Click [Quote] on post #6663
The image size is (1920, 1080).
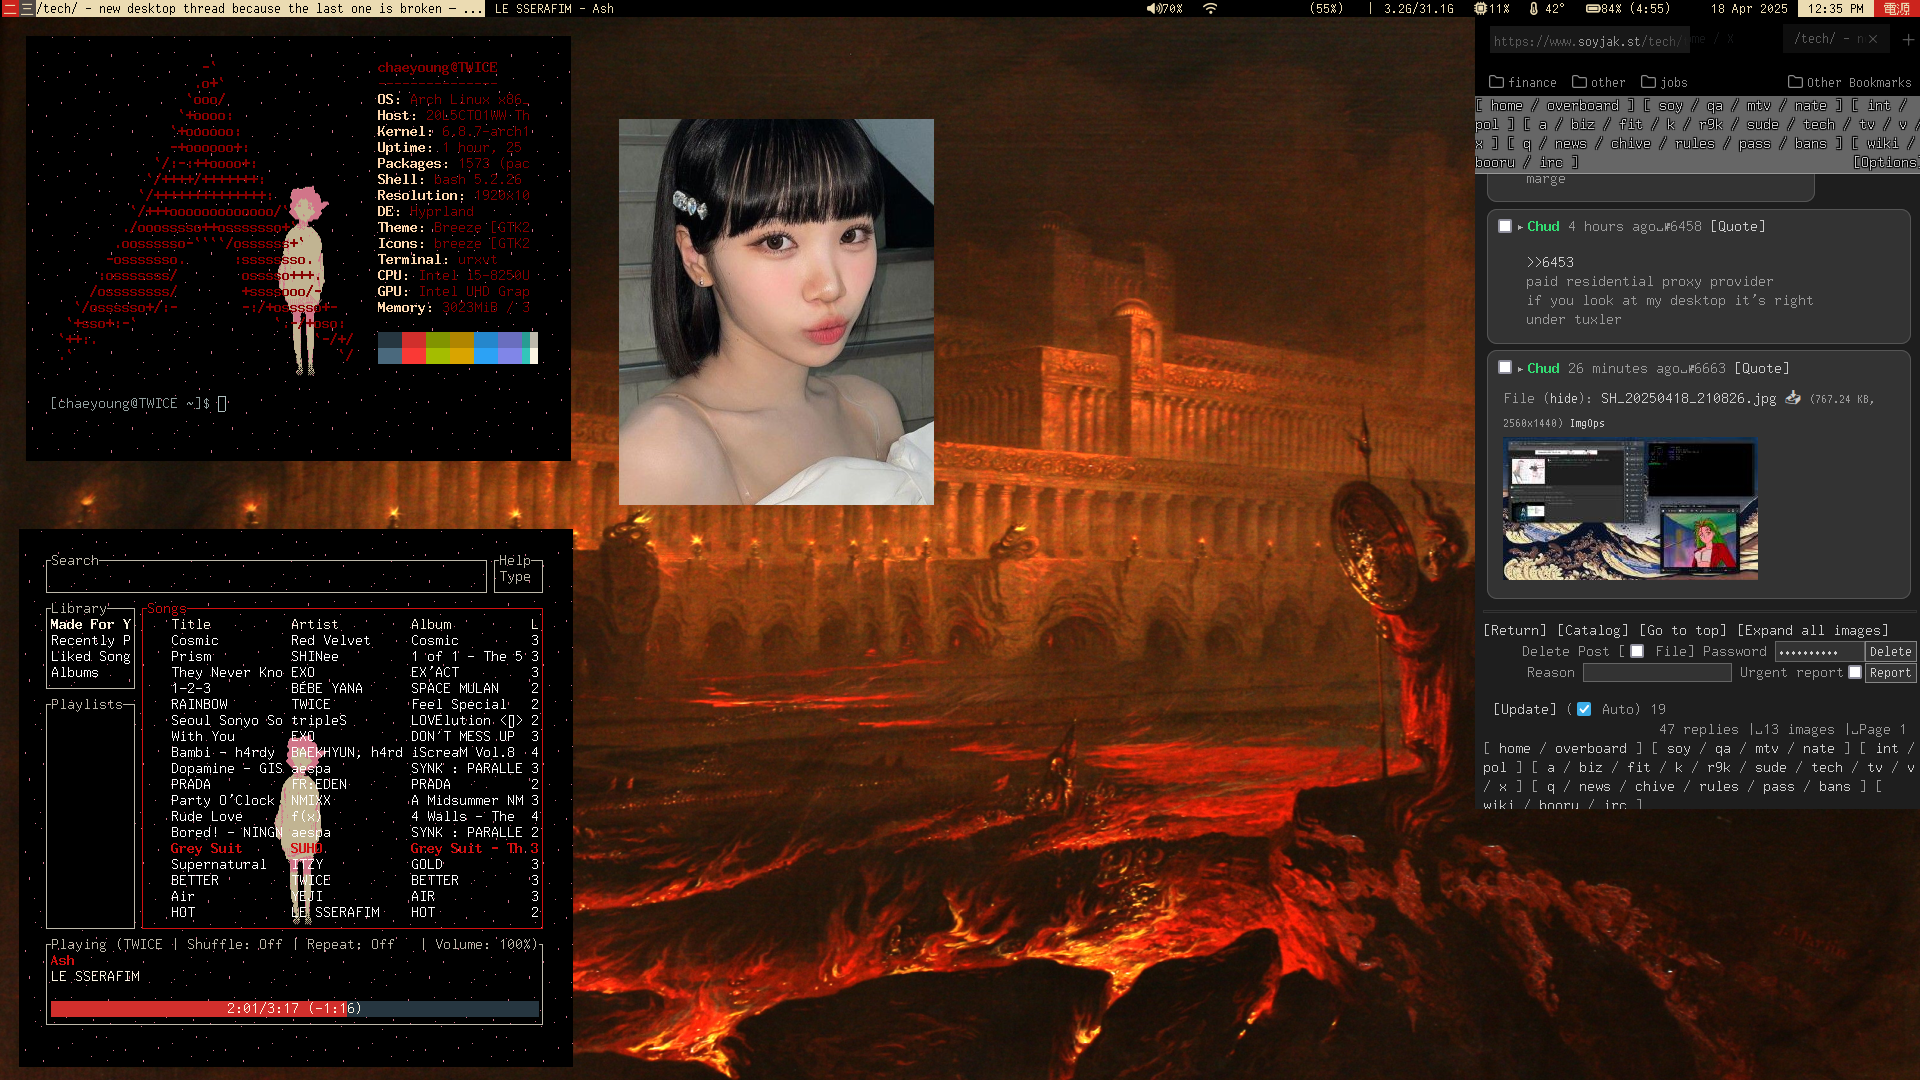1762,368
